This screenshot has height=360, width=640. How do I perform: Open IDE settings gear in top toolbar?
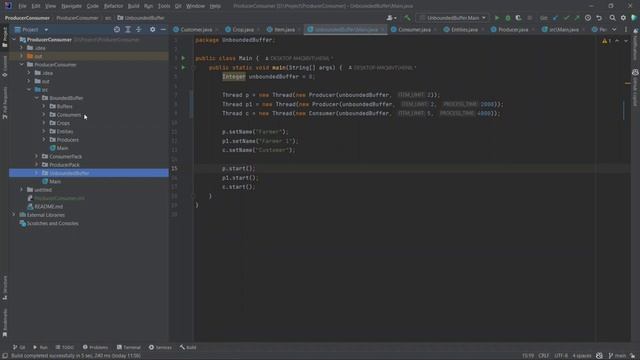[x=623, y=18]
